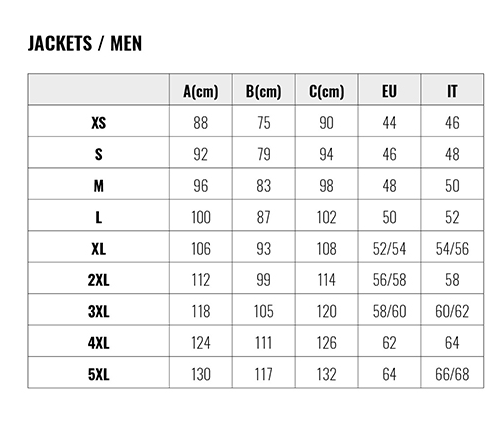Click the IT column header
The image size is (504, 421).
(452, 91)
